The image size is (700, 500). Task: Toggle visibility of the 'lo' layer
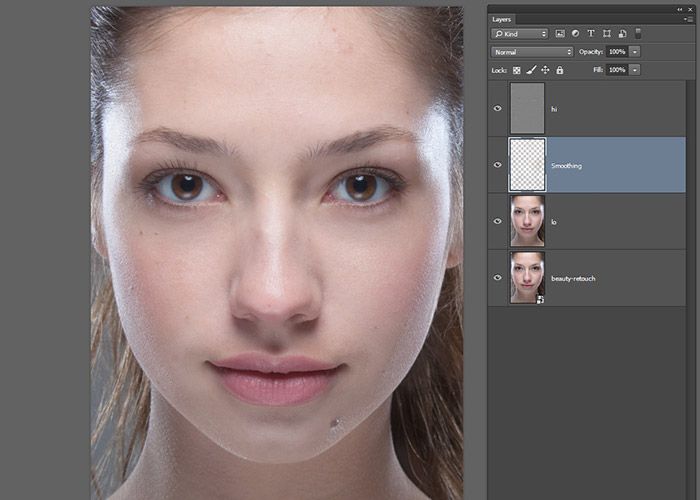click(498, 221)
